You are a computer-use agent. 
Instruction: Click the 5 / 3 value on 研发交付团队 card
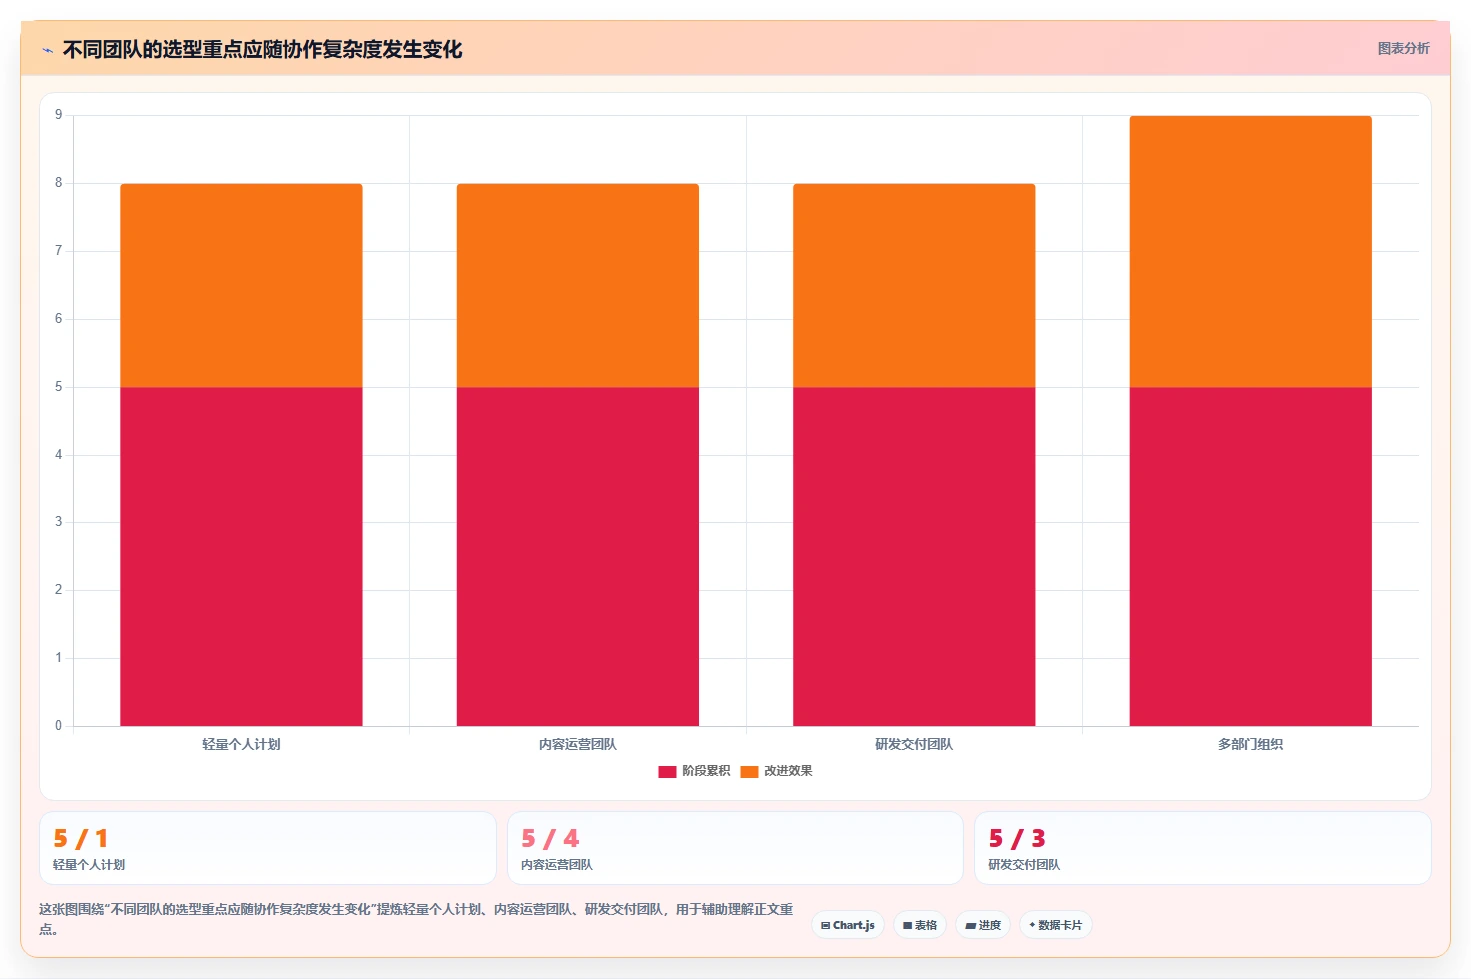1017,838
